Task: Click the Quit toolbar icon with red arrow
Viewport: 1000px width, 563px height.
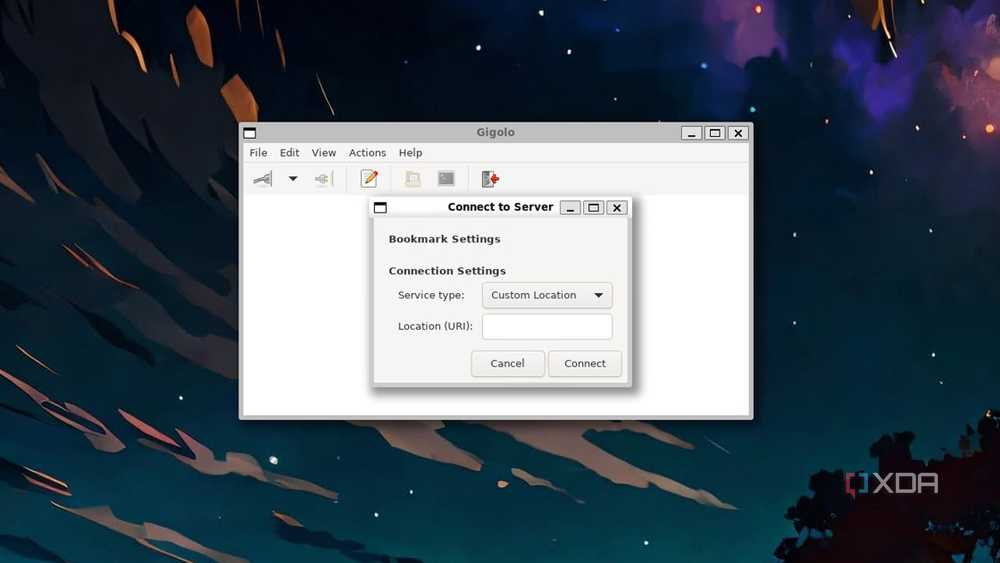Action: pyautogui.click(x=490, y=179)
